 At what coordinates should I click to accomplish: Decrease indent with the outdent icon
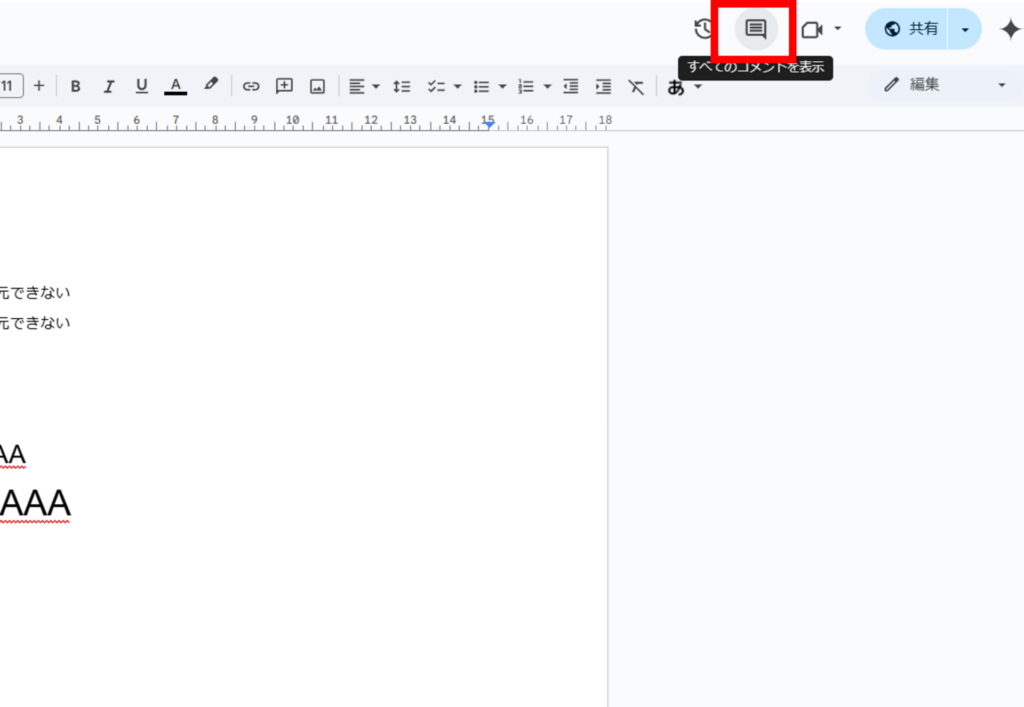tap(570, 86)
